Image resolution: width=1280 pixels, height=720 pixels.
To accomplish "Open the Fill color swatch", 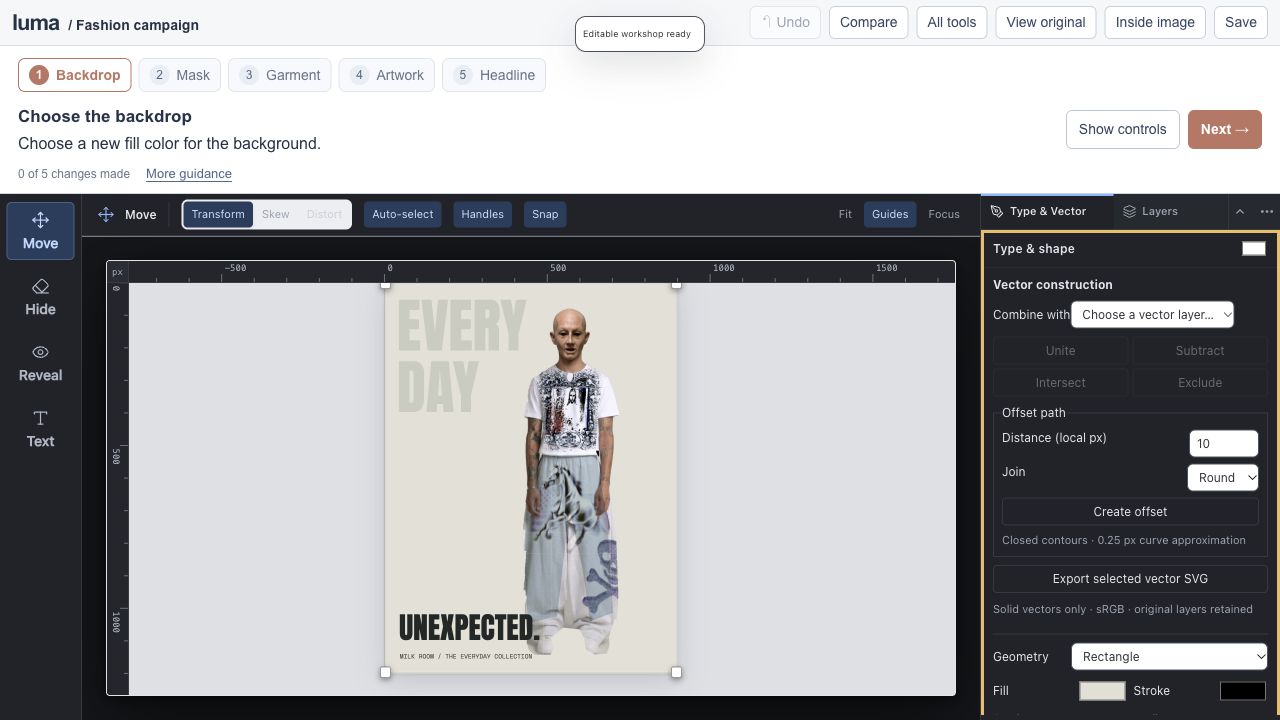I will (1102, 691).
